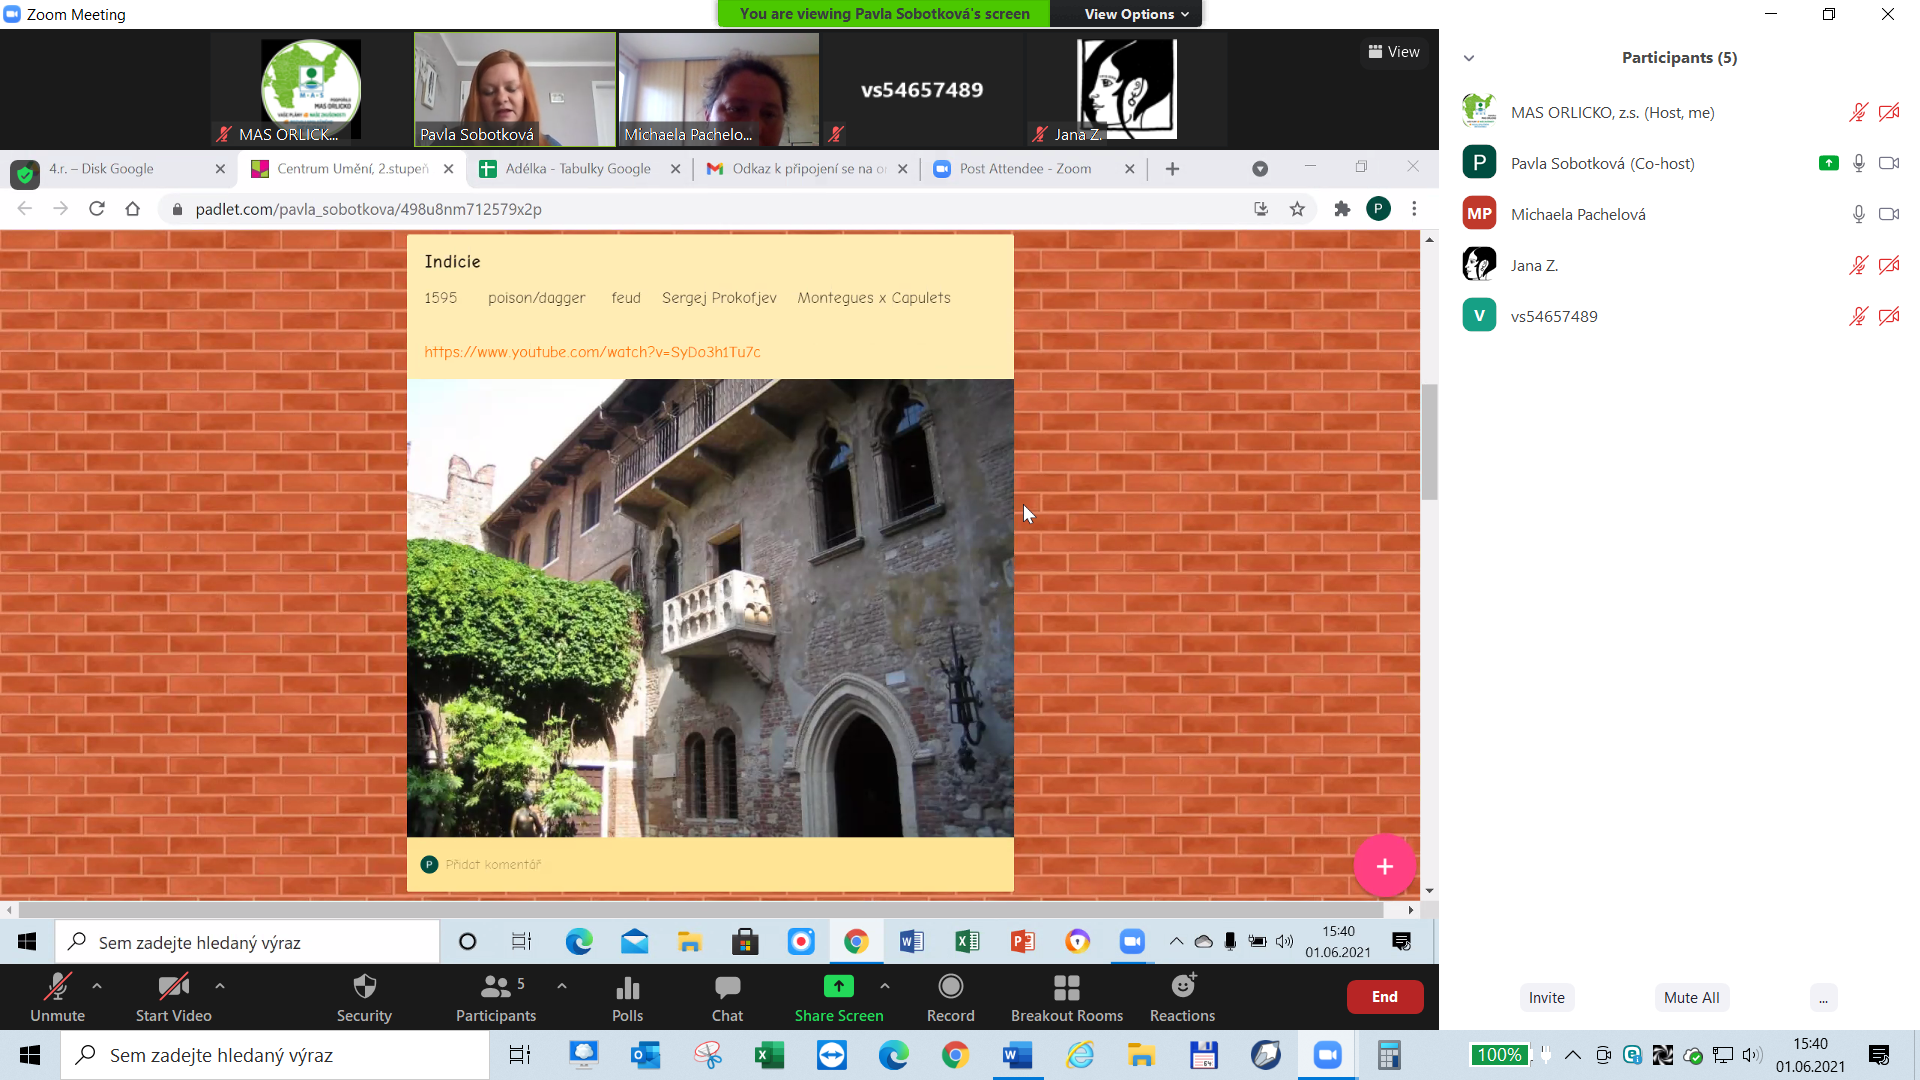Collapse the Participants panel chevron
The width and height of the screenshot is (1920, 1080).
coord(1469,58)
